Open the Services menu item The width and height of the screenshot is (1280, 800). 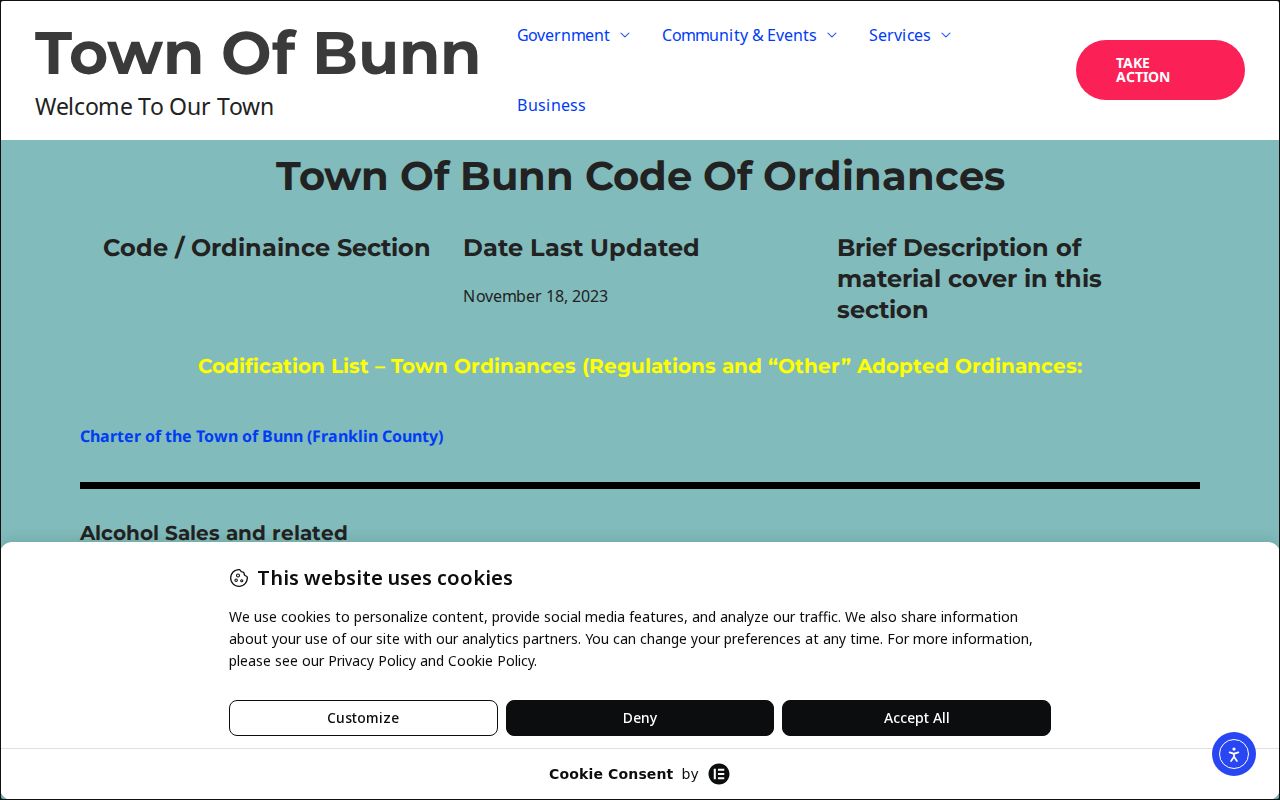[x=899, y=35]
